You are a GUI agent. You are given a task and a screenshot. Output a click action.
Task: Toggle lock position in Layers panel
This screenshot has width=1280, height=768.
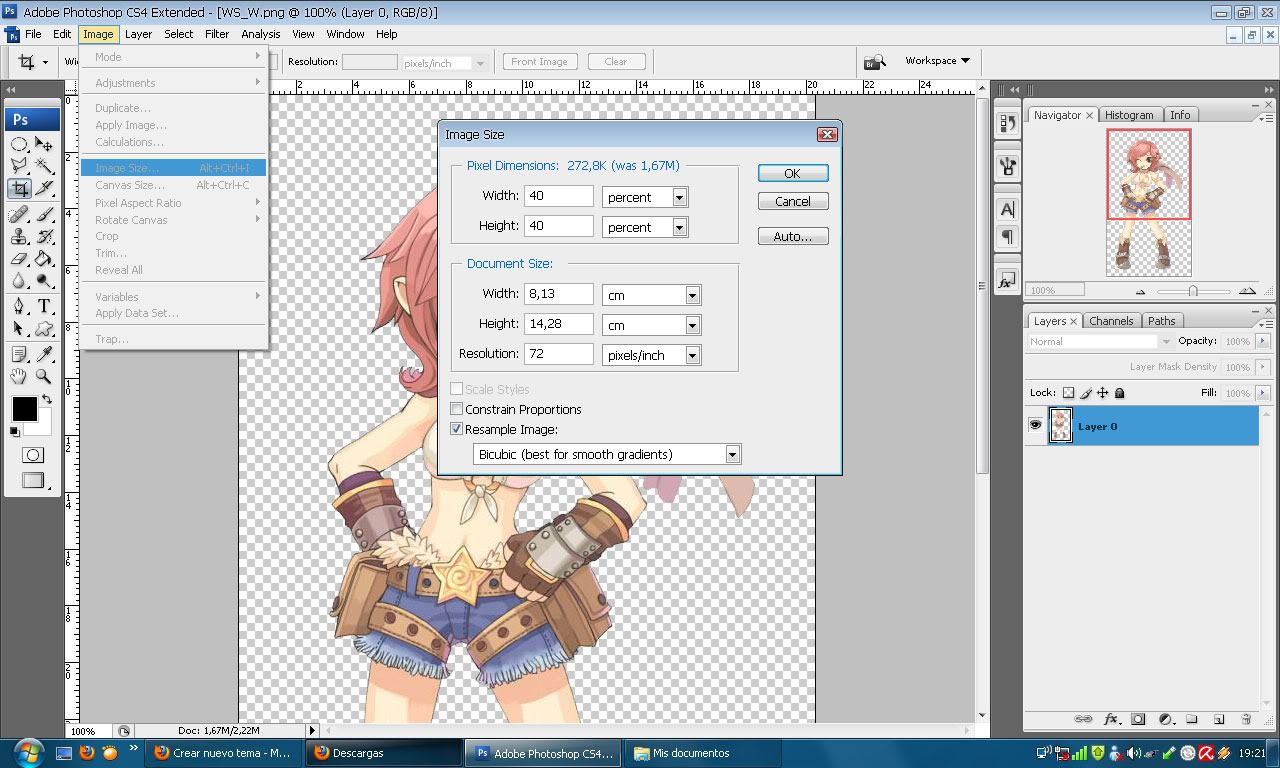[x=1102, y=393]
